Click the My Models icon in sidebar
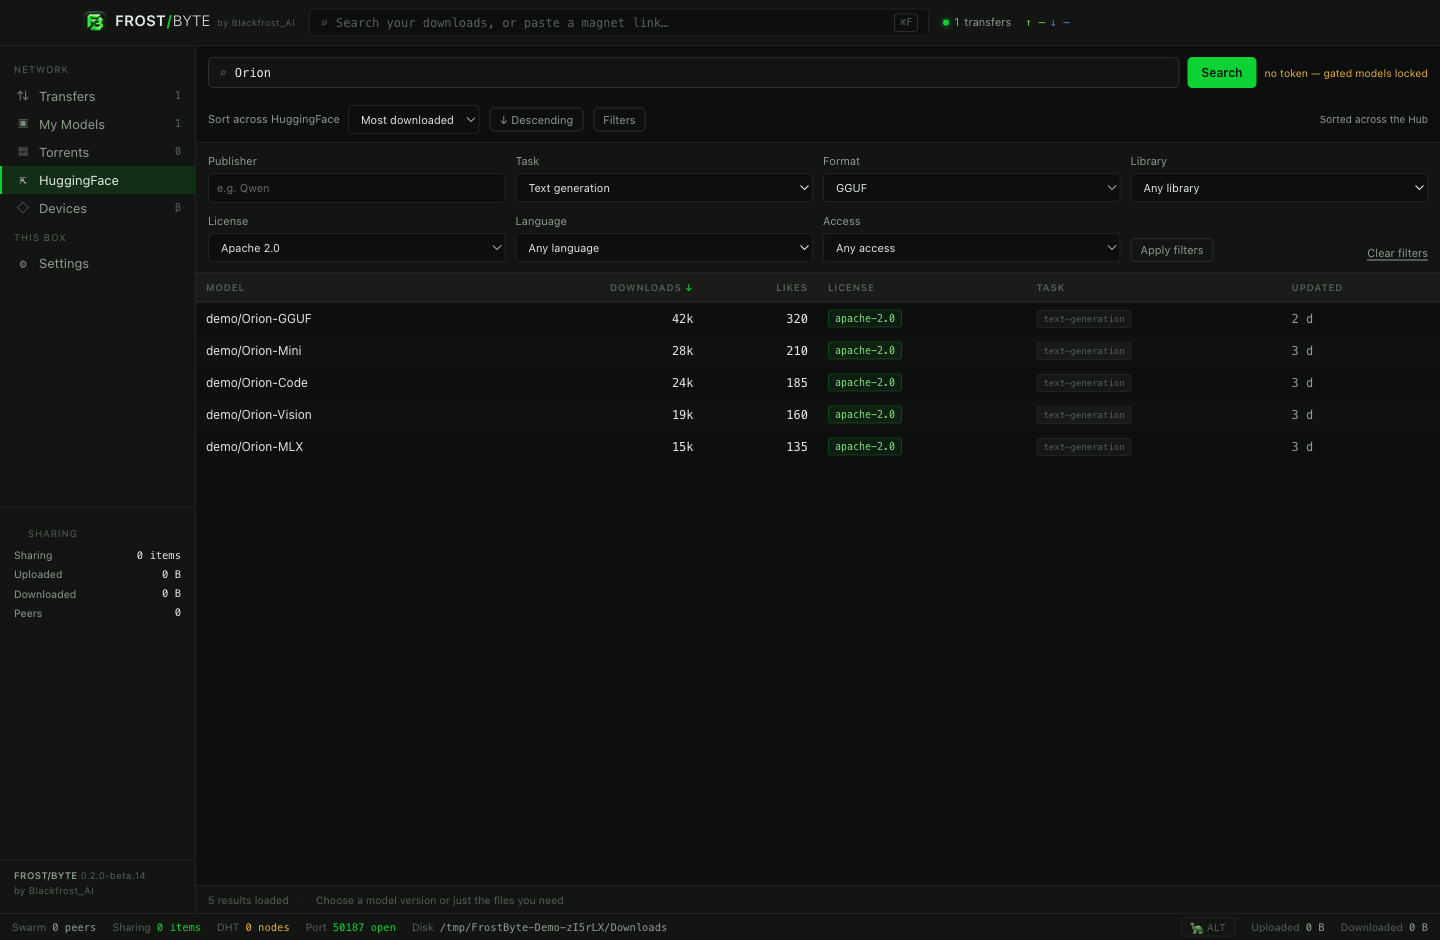 click(23, 124)
